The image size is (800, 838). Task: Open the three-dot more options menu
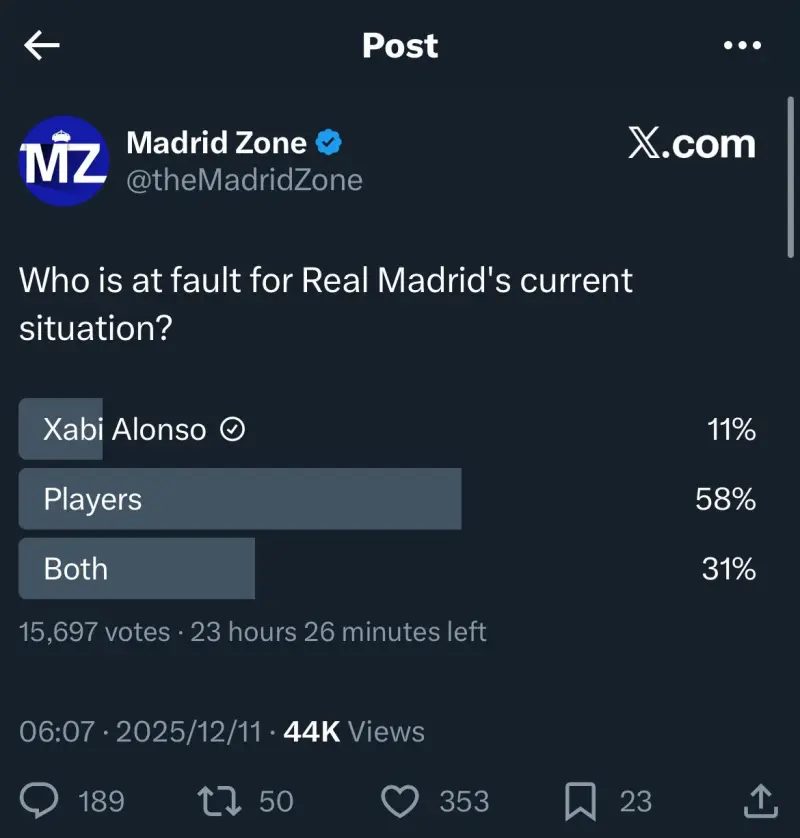(x=742, y=46)
